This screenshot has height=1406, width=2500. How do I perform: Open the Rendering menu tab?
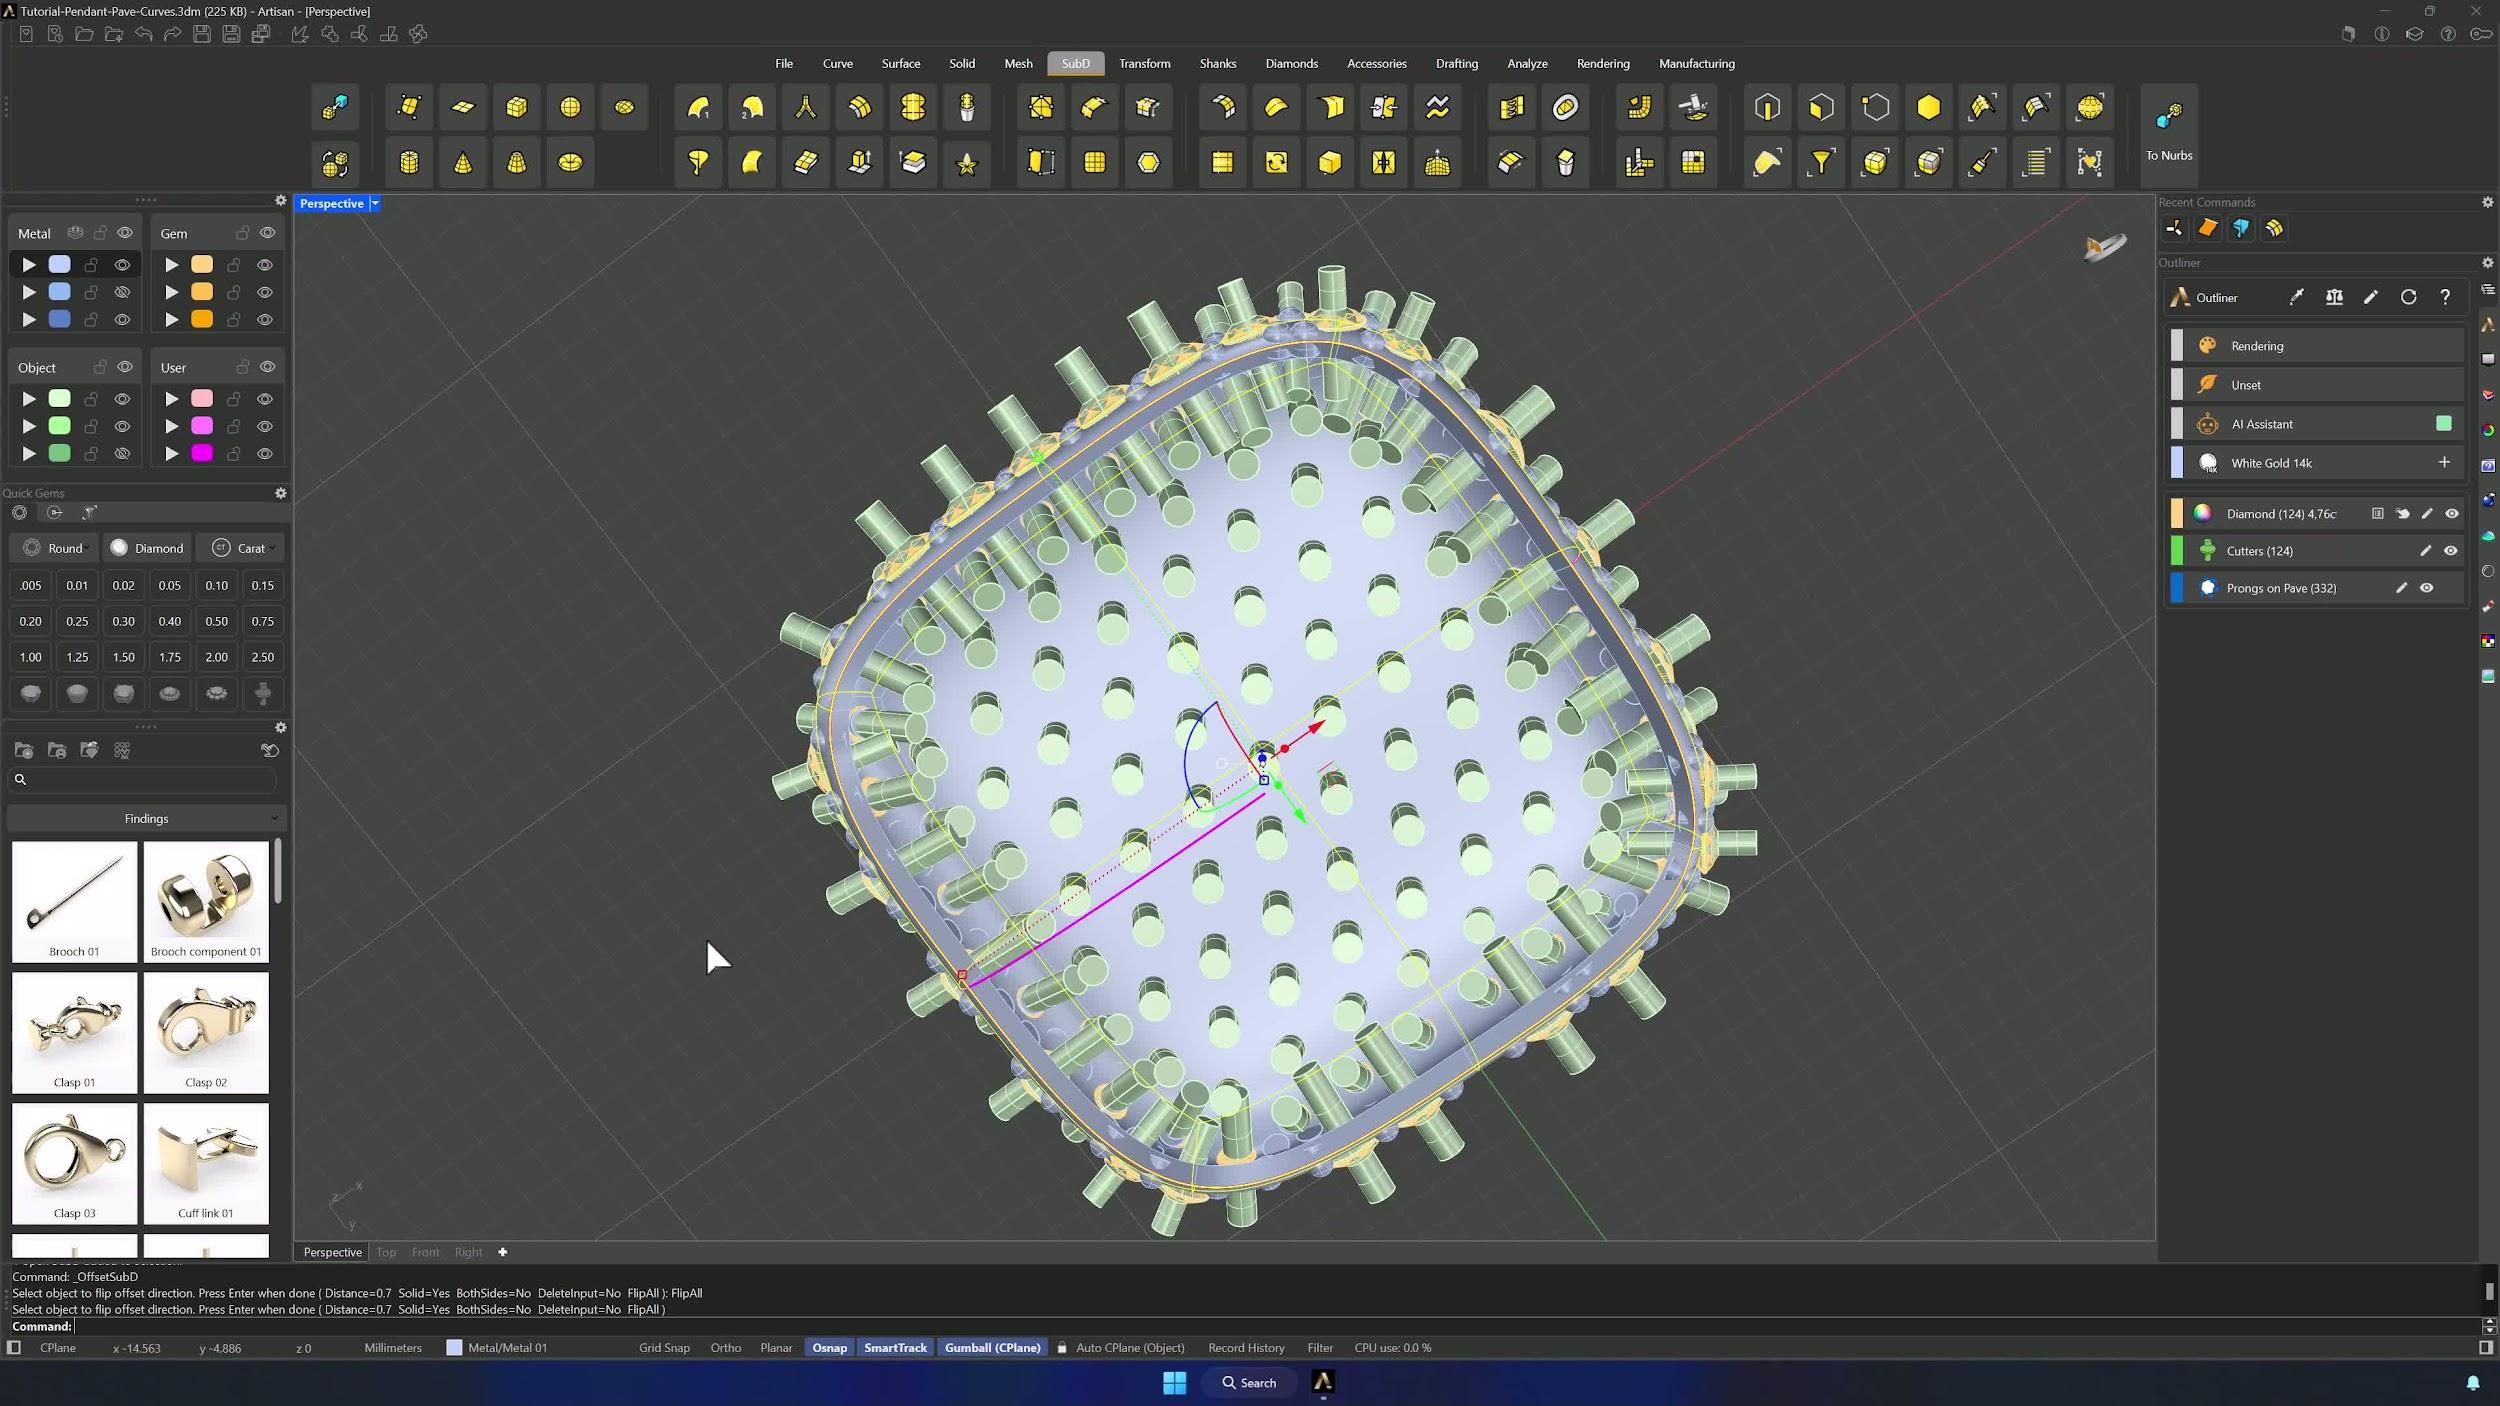click(1603, 63)
